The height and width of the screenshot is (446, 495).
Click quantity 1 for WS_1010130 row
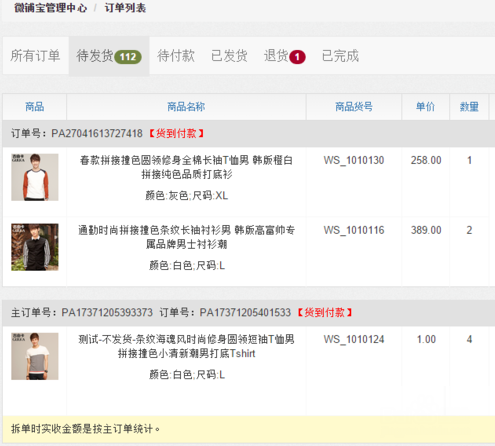[x=469, y=160]
